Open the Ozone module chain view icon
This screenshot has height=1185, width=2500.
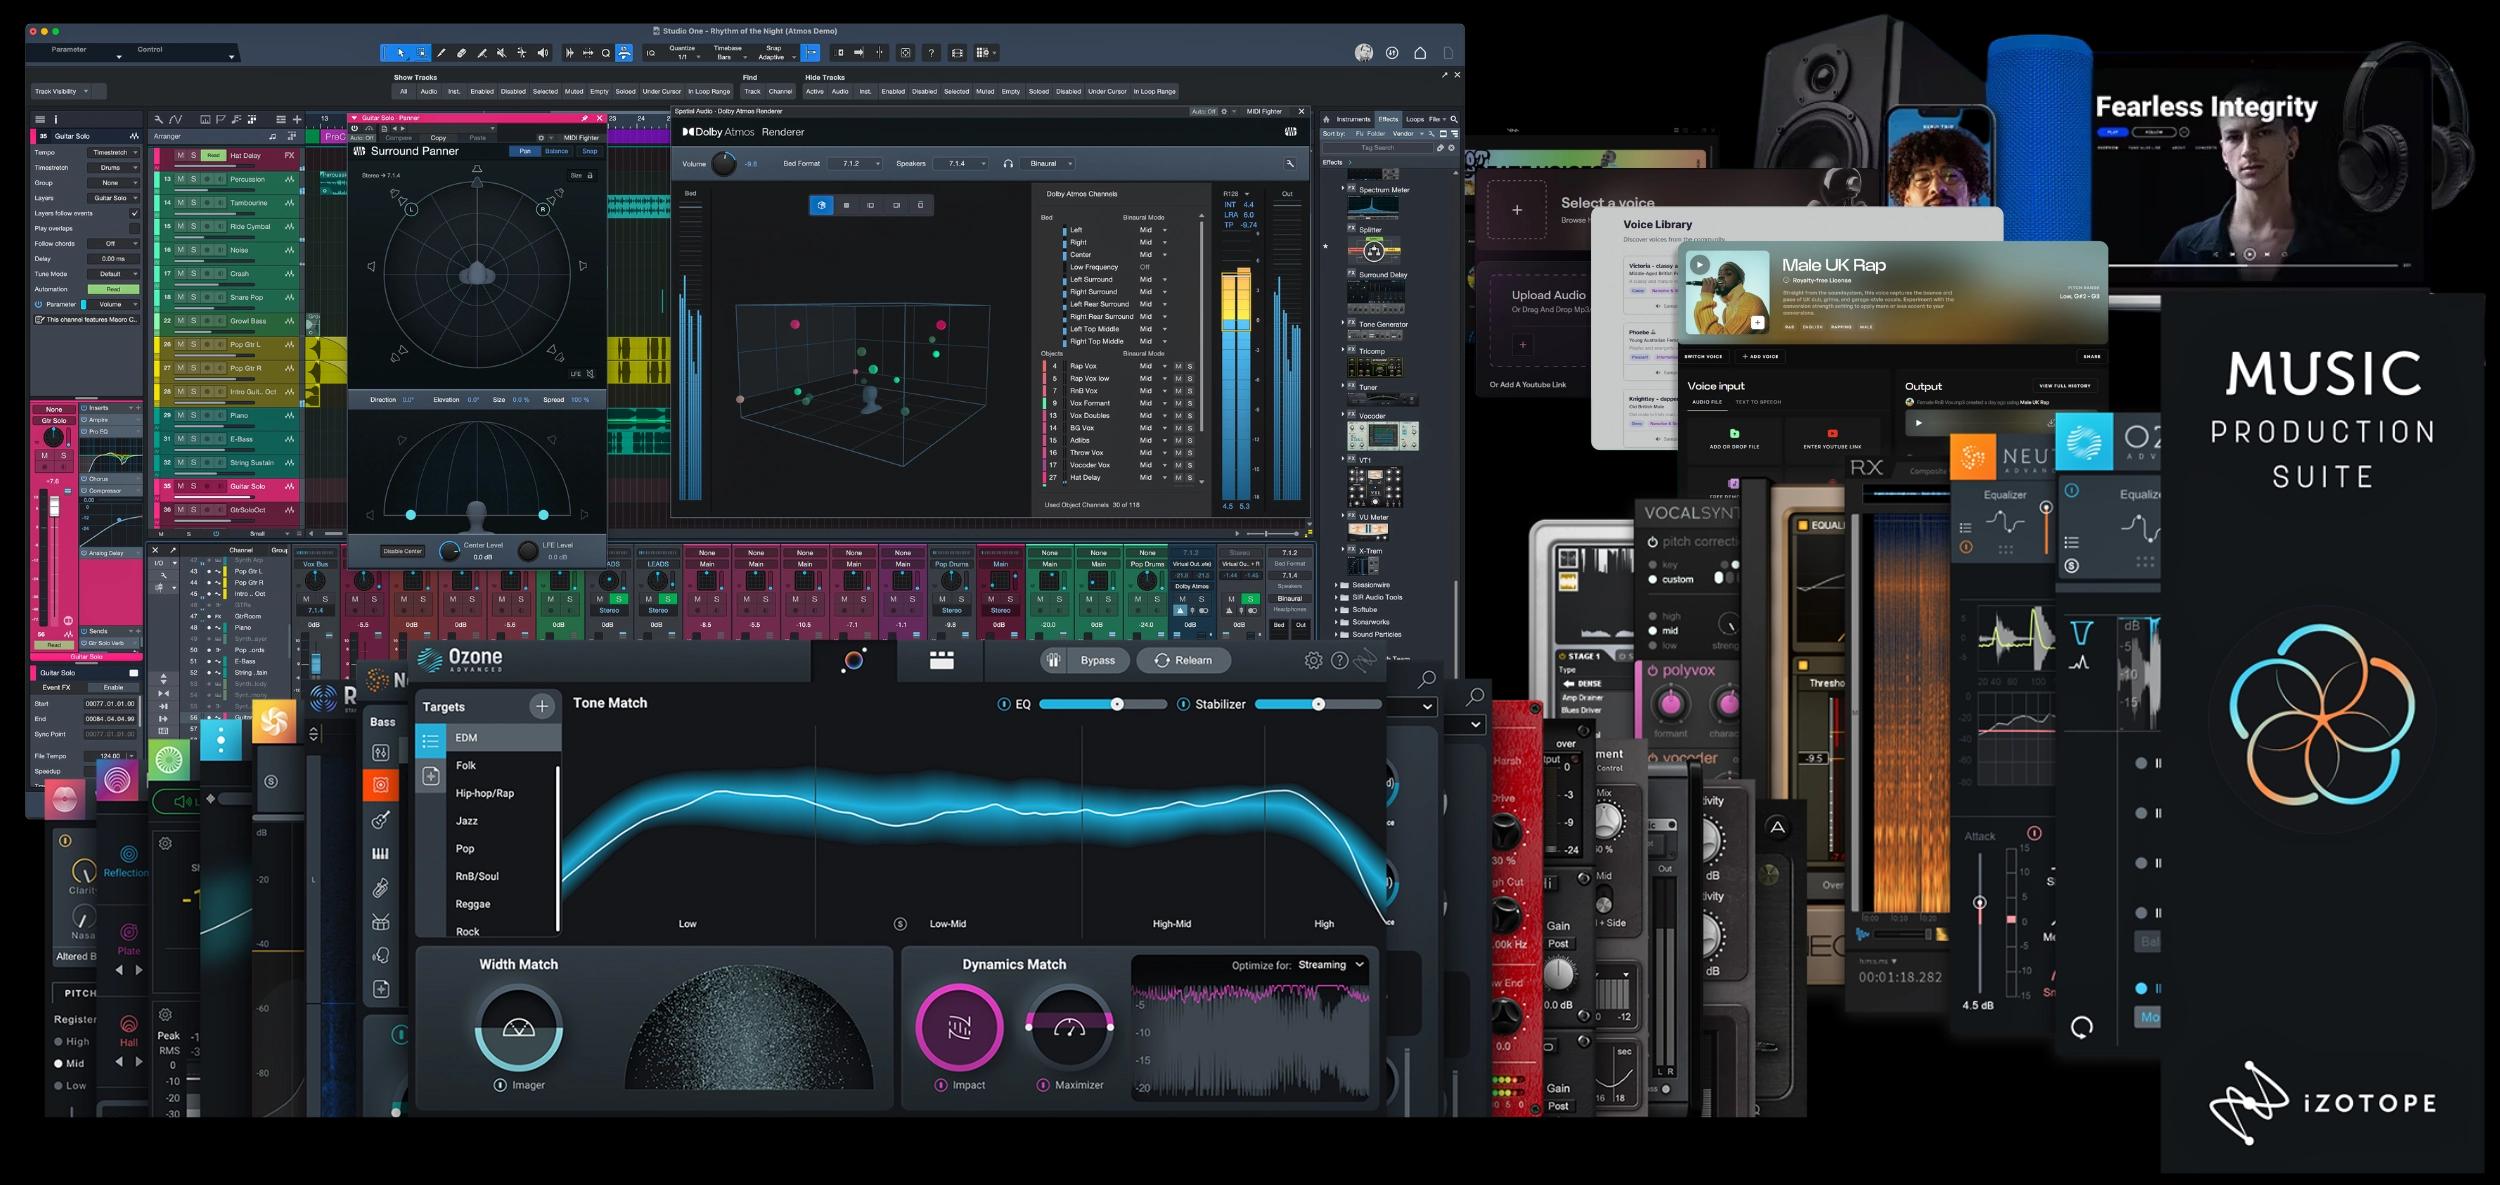pos(941,660)
